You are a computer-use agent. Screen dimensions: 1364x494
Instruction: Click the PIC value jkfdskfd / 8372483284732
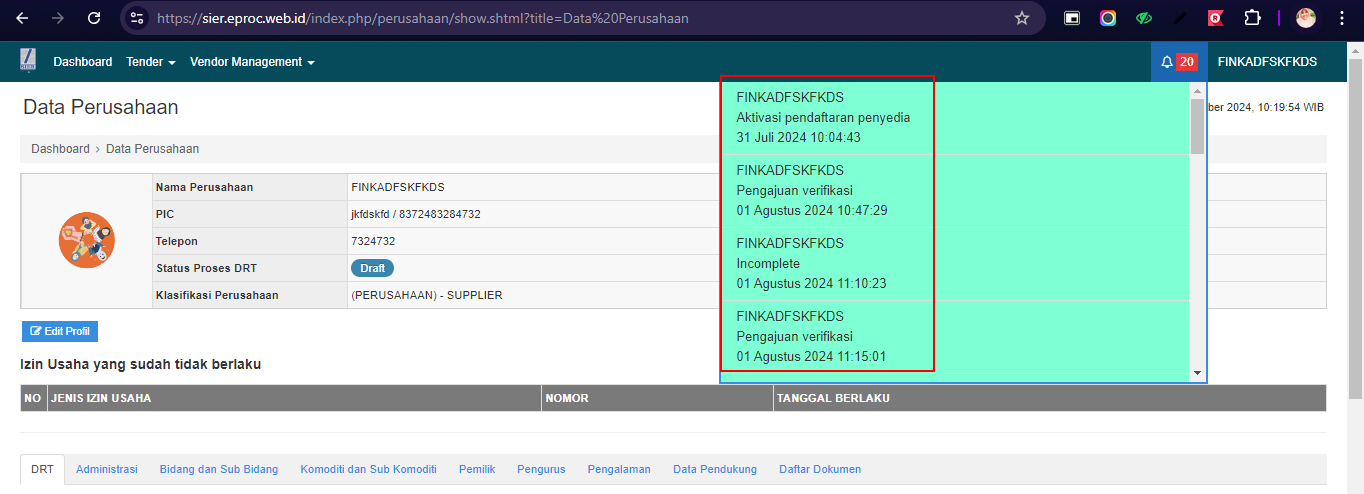415,214
